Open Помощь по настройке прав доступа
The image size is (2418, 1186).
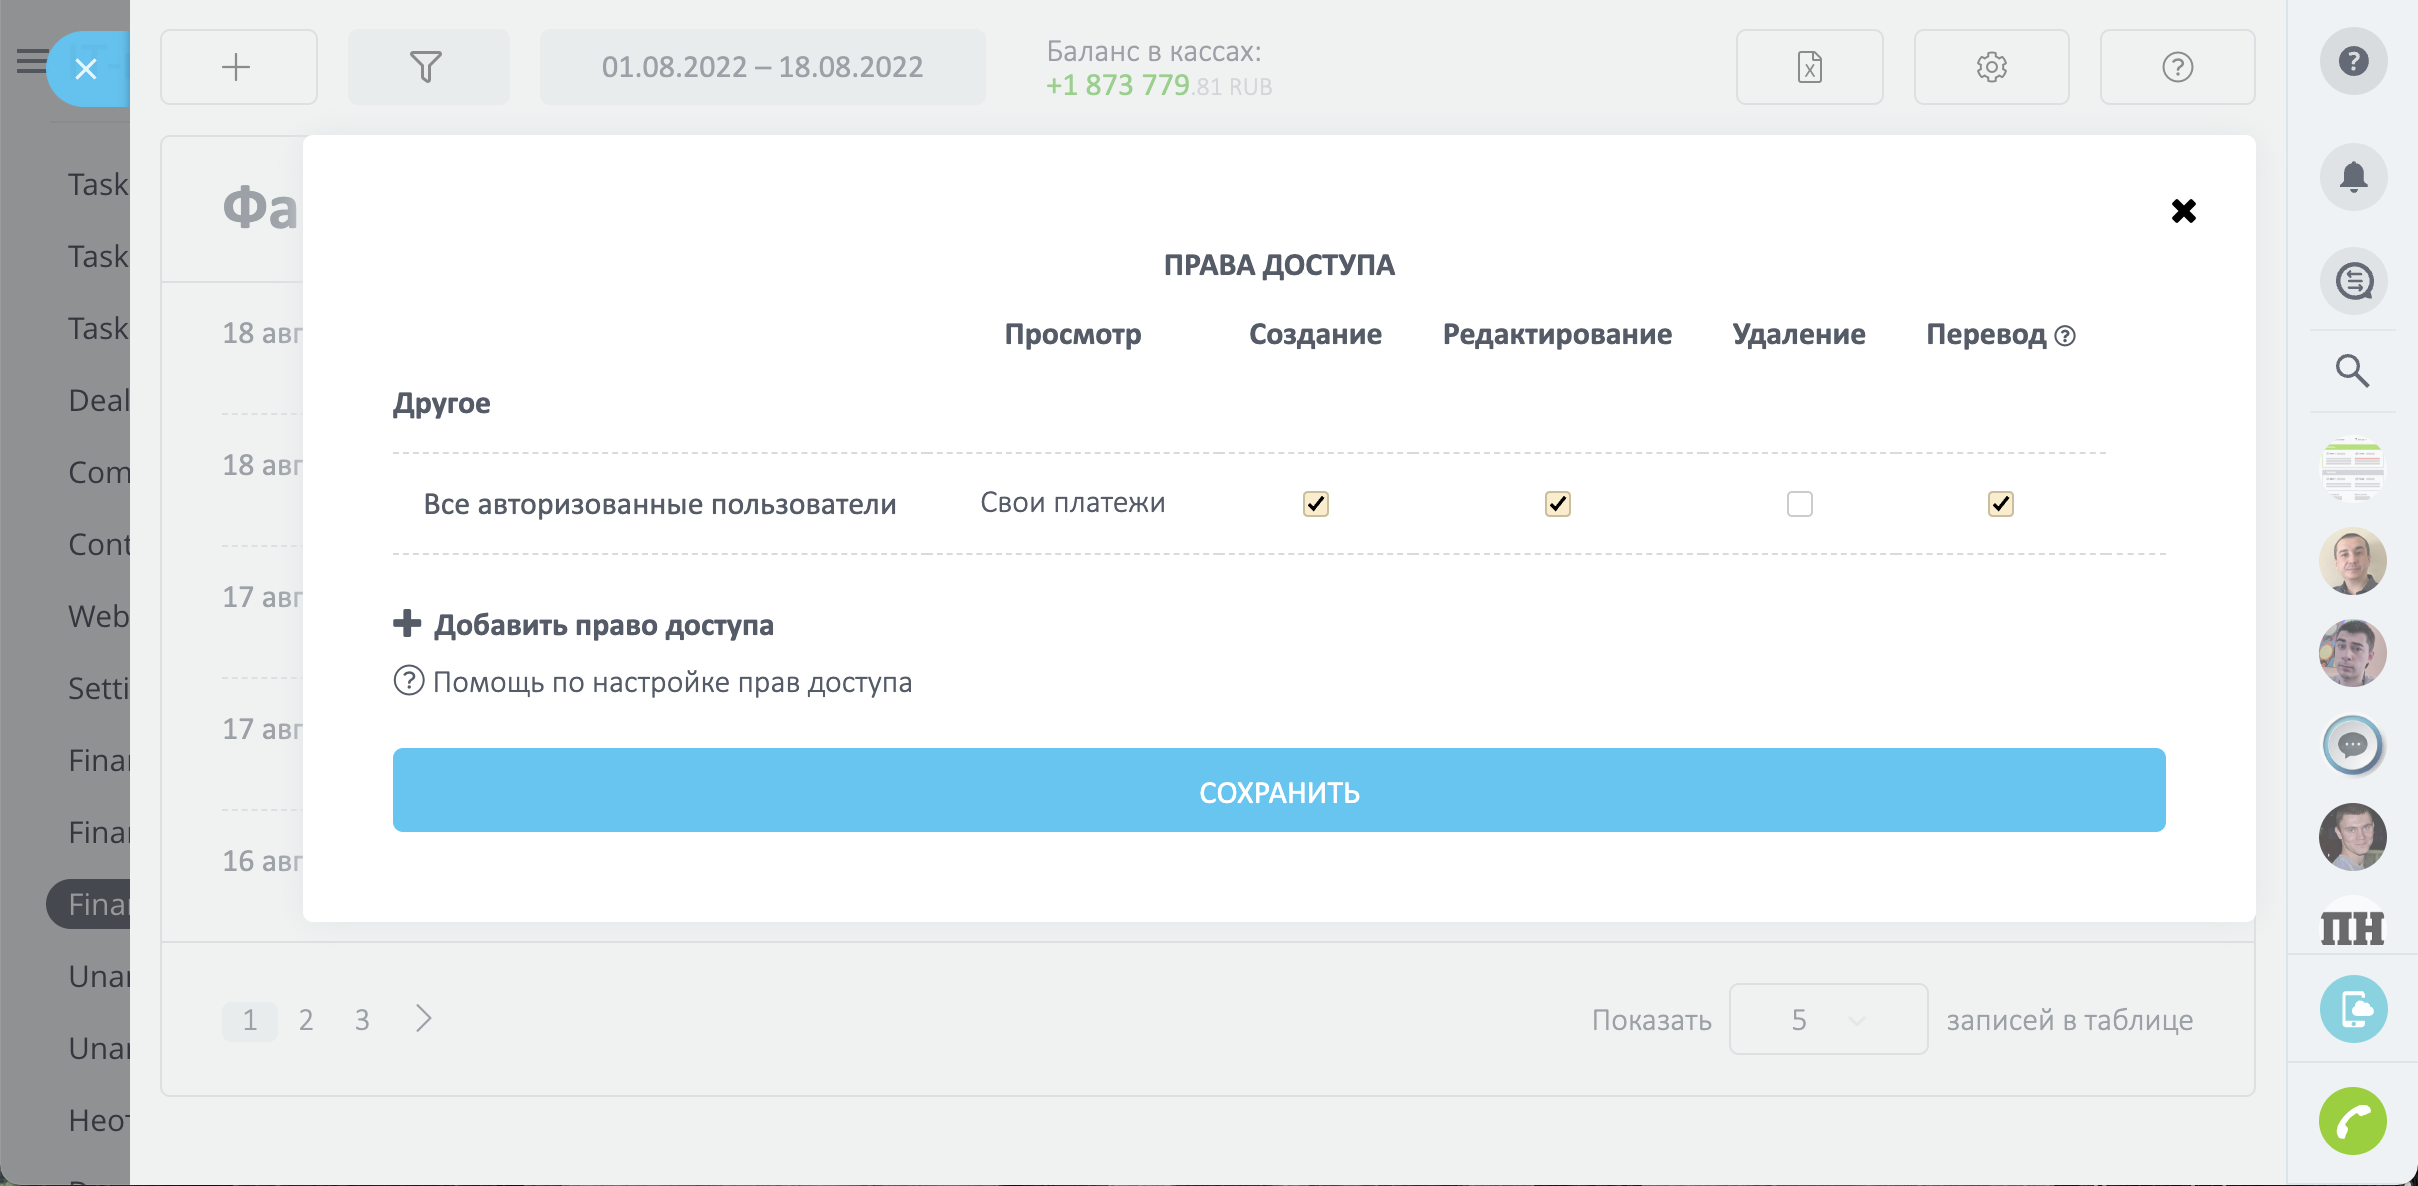point(671,682)
